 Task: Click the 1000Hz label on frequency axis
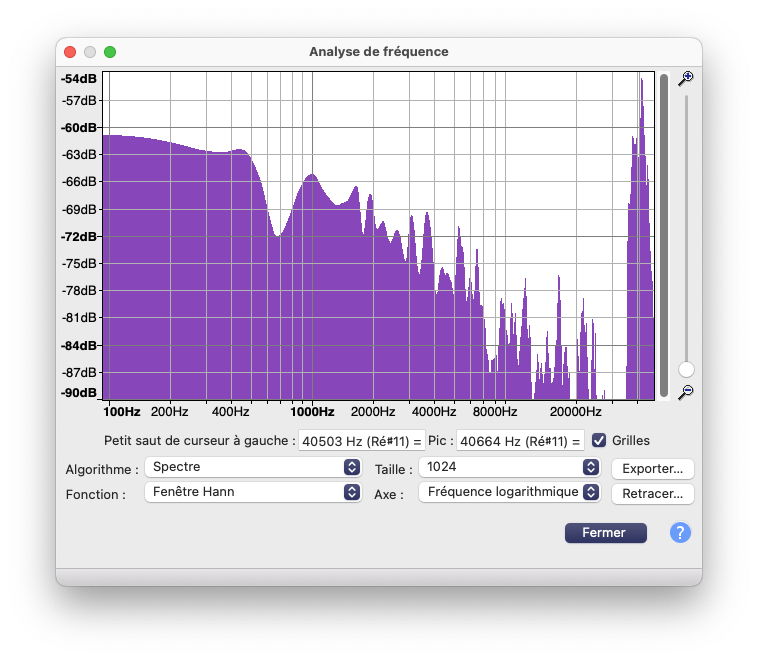tap(312, 412)
